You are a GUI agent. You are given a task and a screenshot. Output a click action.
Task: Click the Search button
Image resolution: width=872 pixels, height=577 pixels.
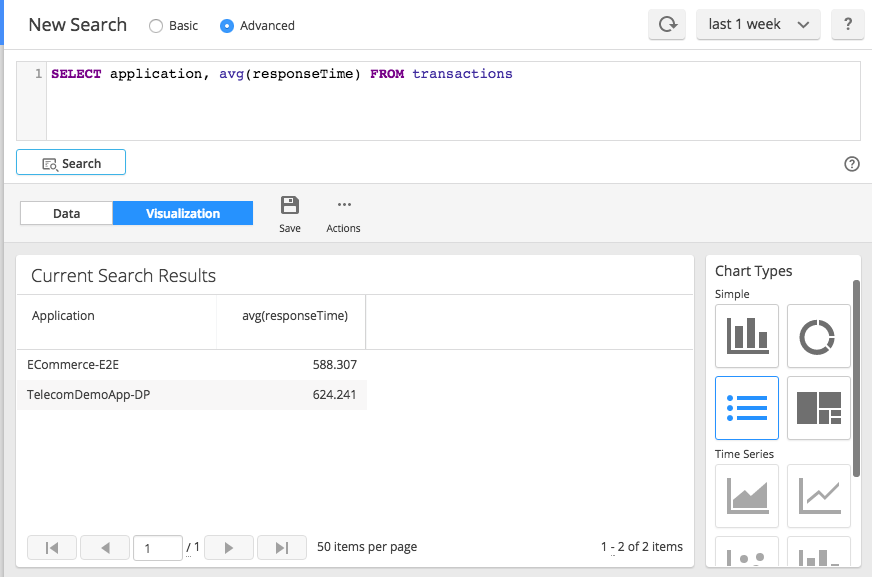[71, 162]
